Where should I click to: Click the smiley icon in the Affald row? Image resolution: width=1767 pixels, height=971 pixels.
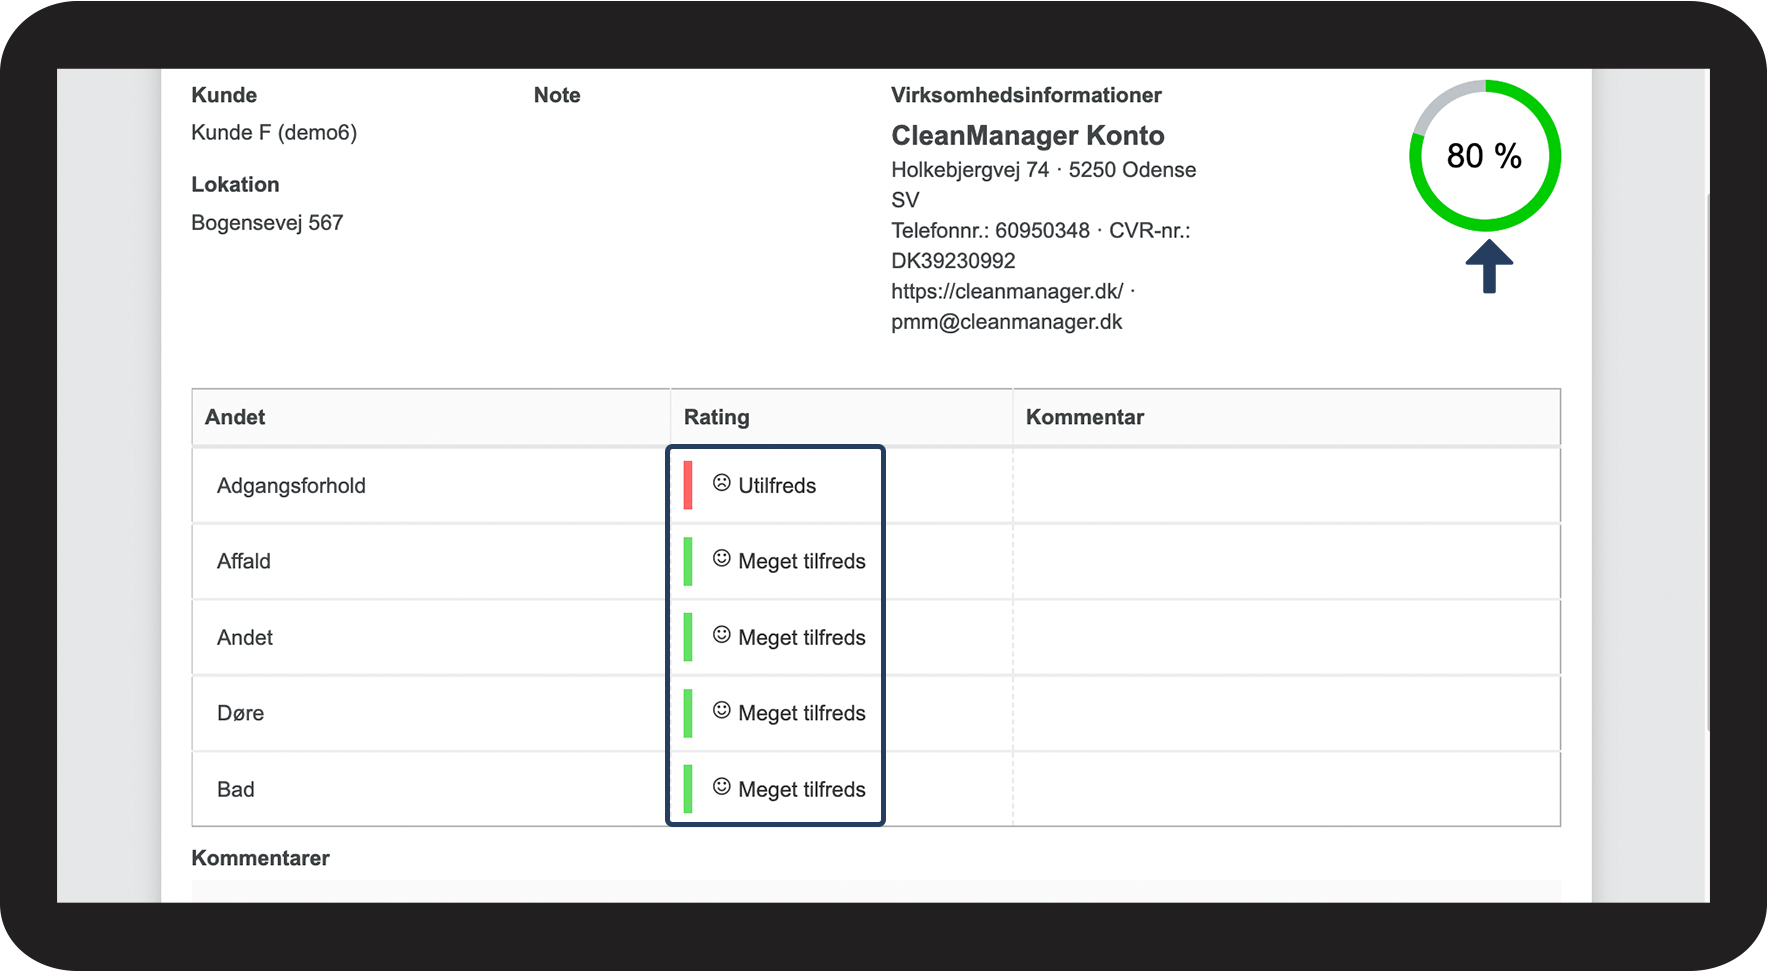(x=721, y=559)
